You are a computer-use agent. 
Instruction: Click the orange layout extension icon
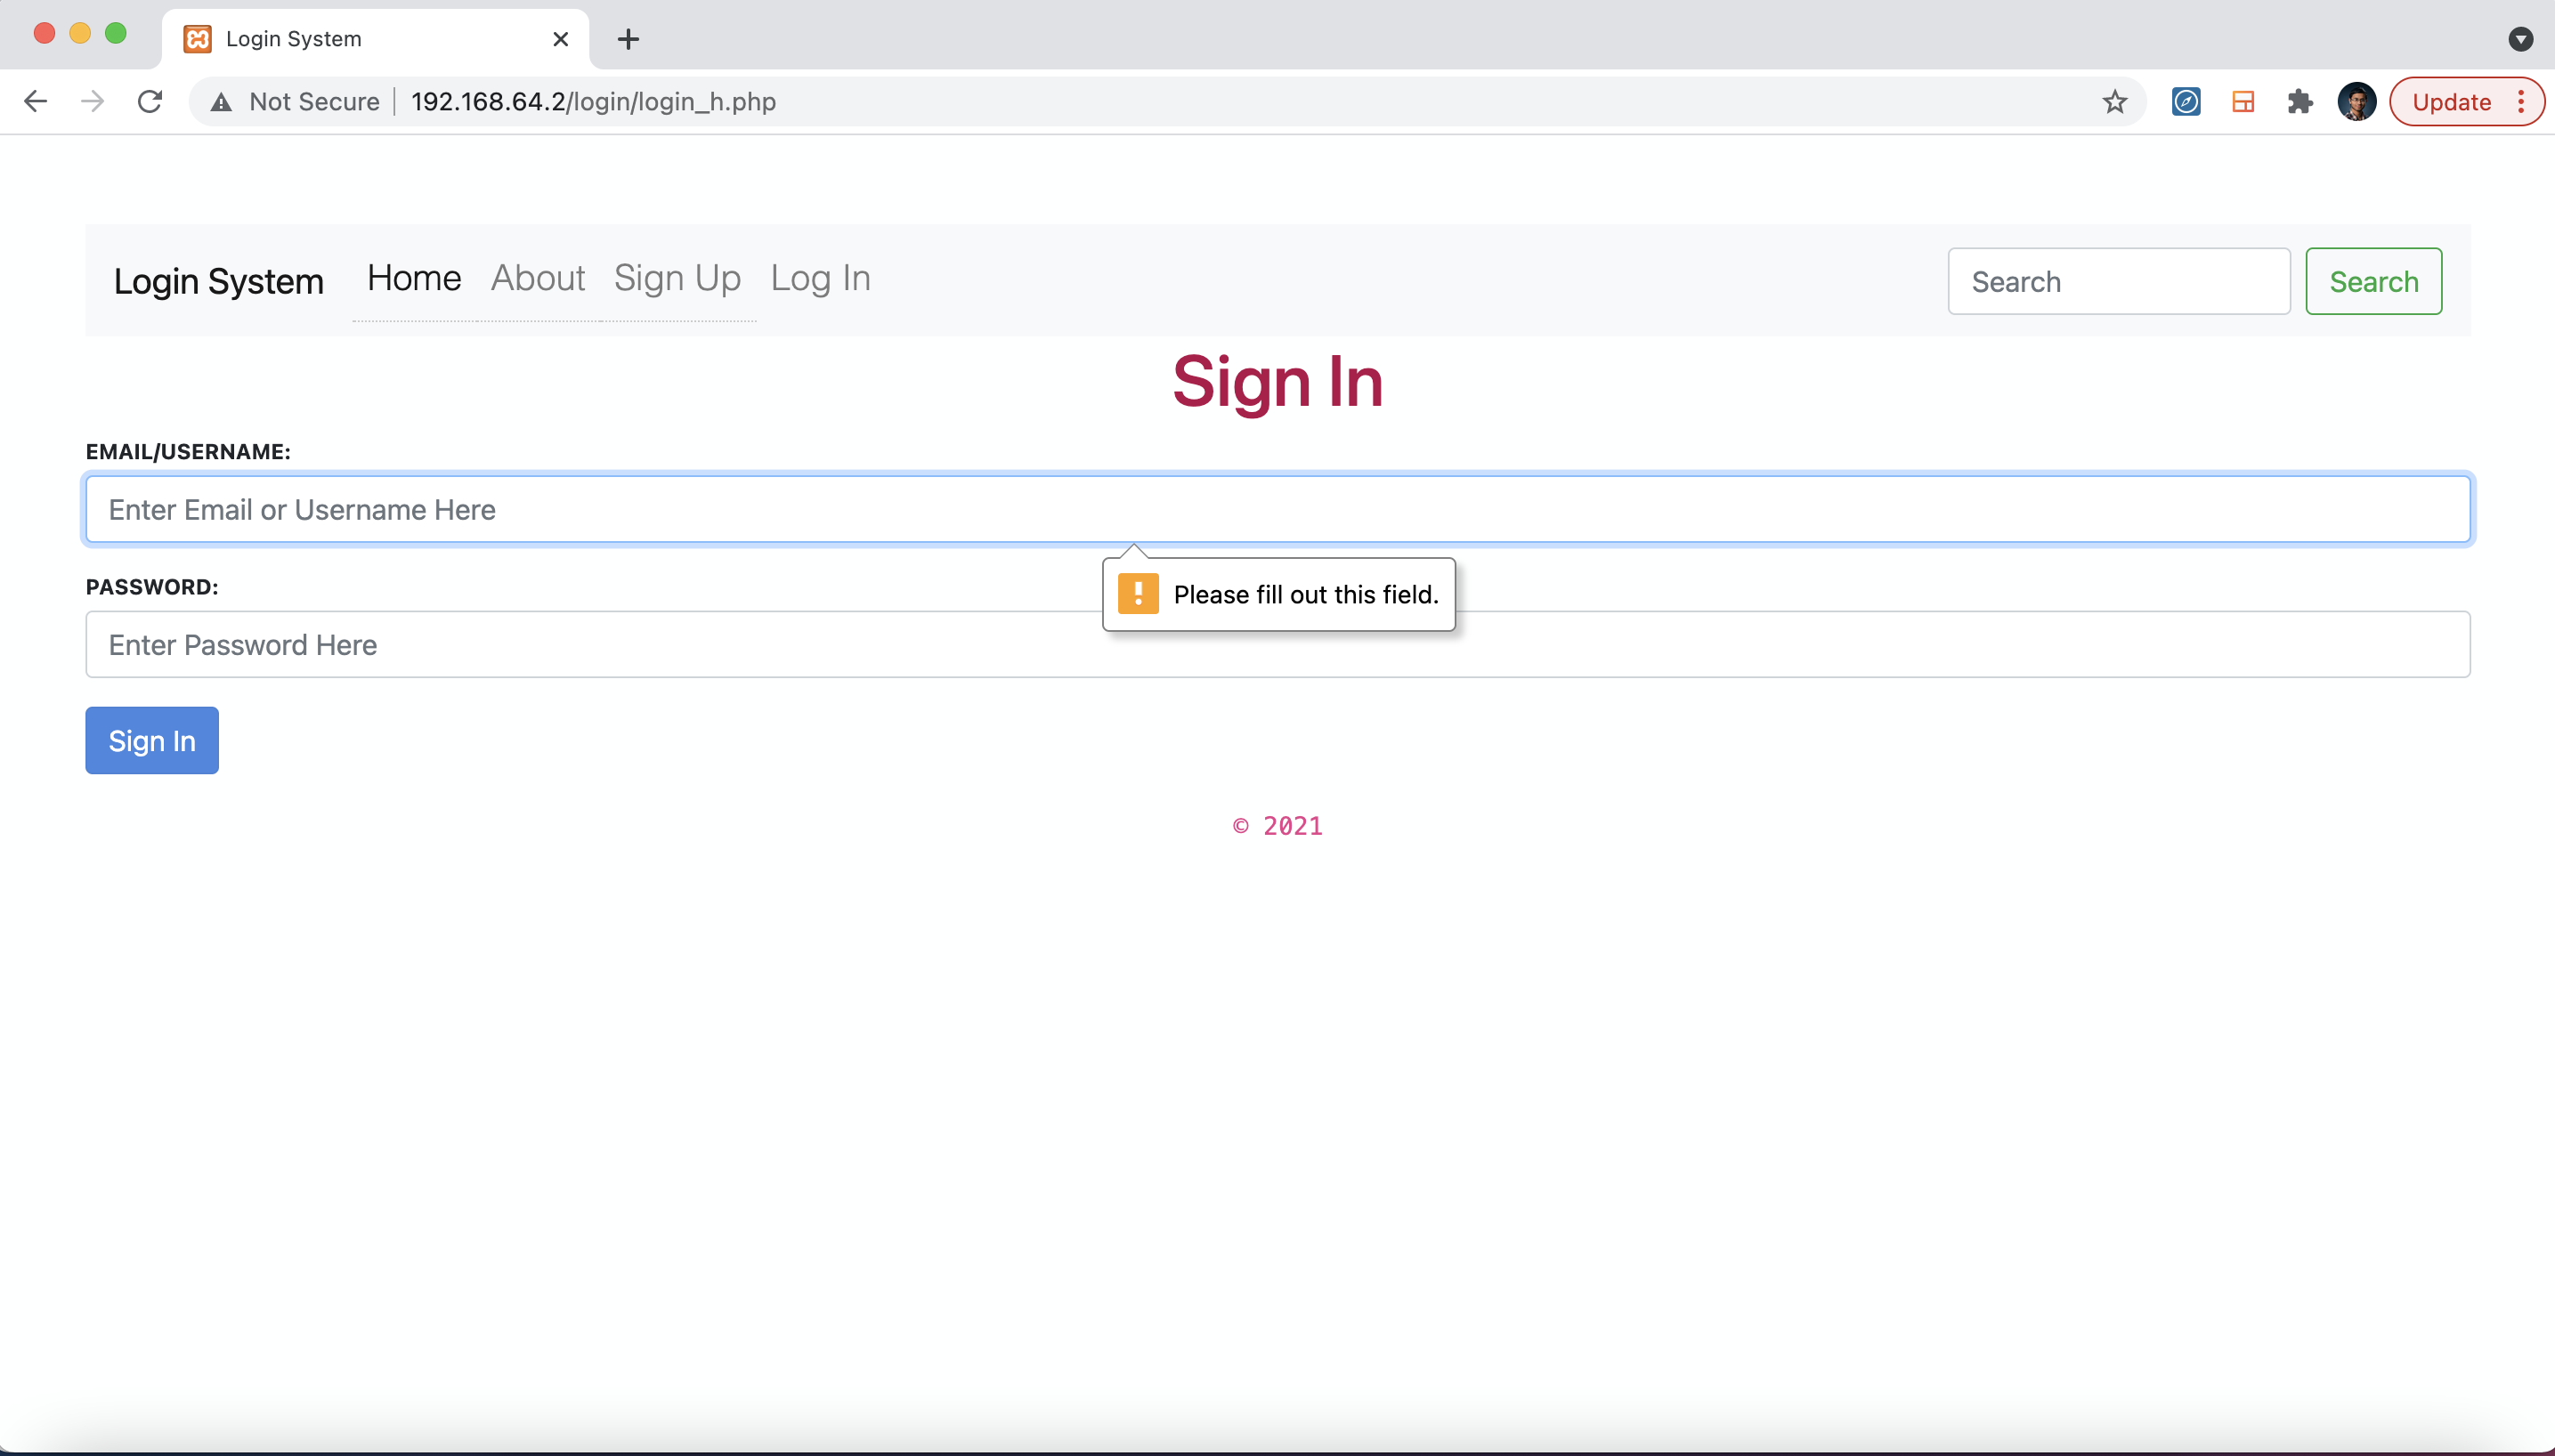[2243, 102]
